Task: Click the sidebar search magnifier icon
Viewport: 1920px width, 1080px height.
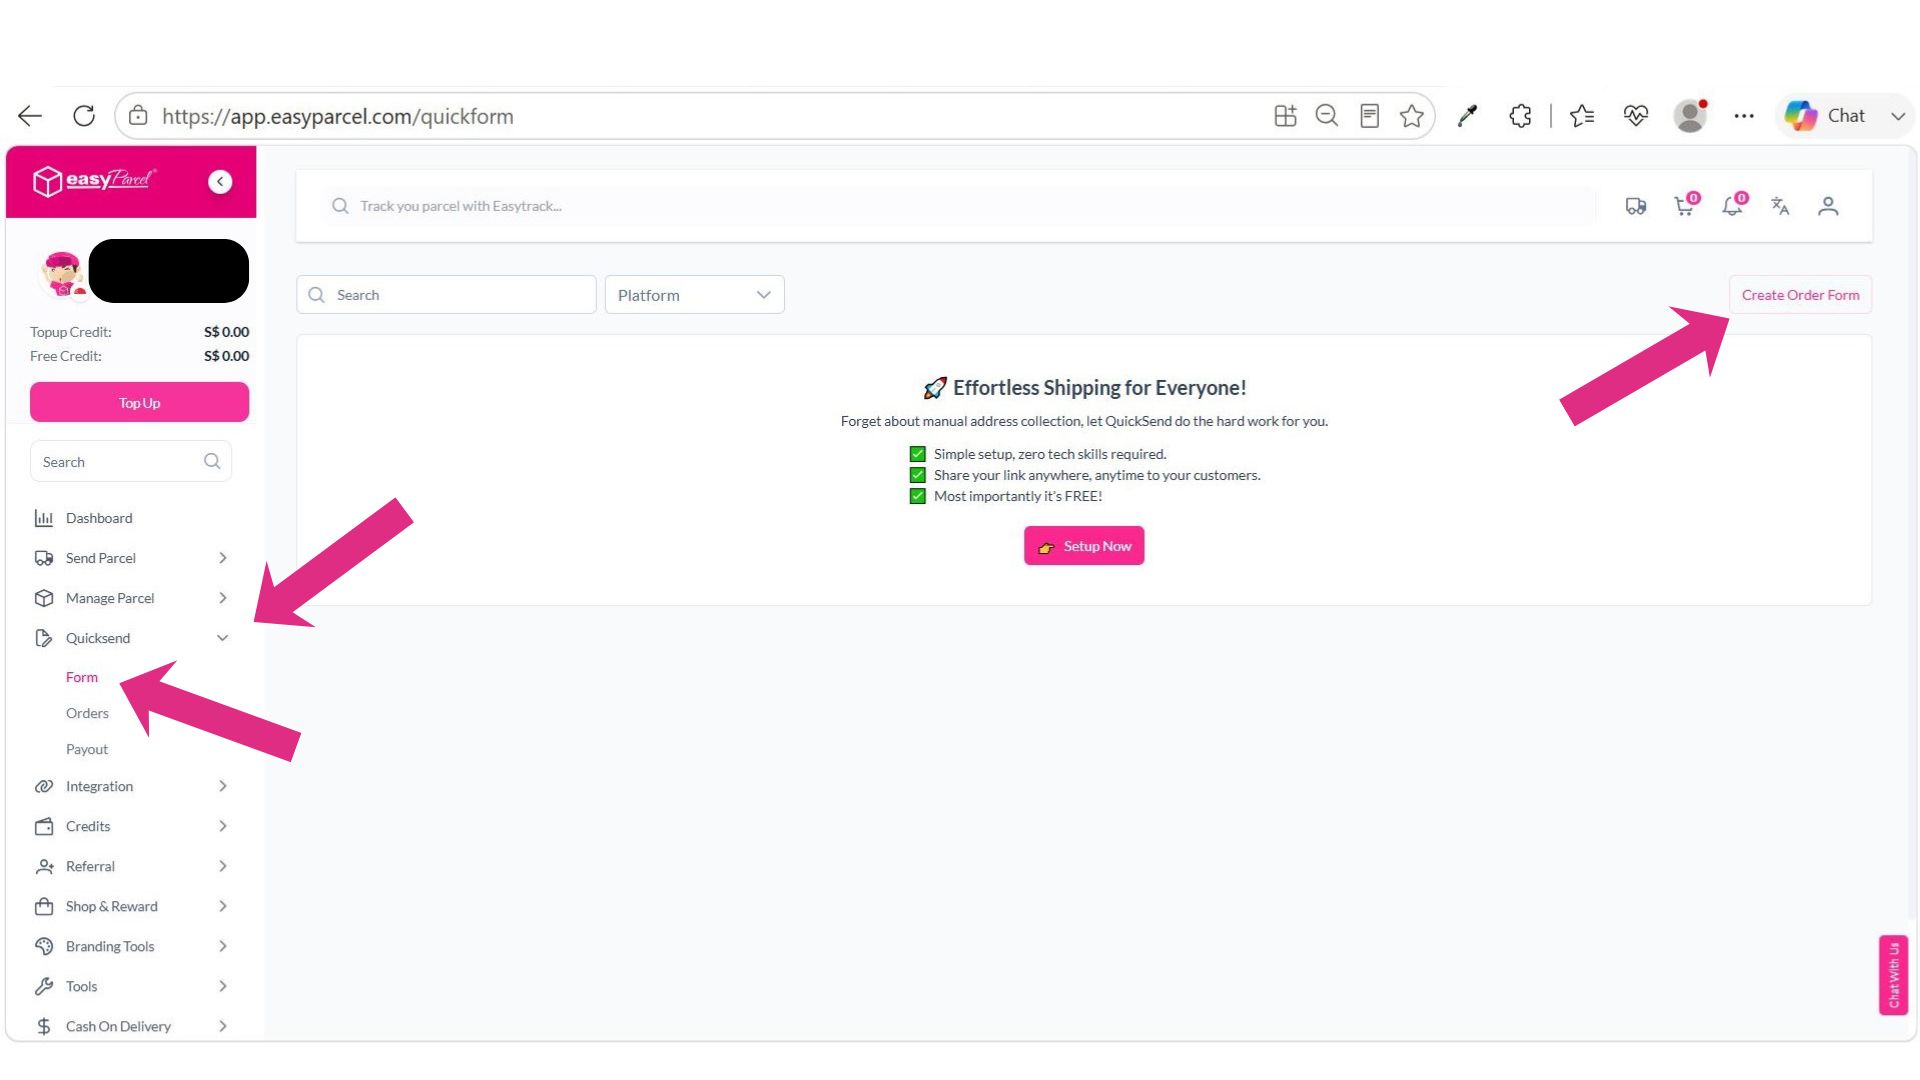Action: click(x=212, y=461)
